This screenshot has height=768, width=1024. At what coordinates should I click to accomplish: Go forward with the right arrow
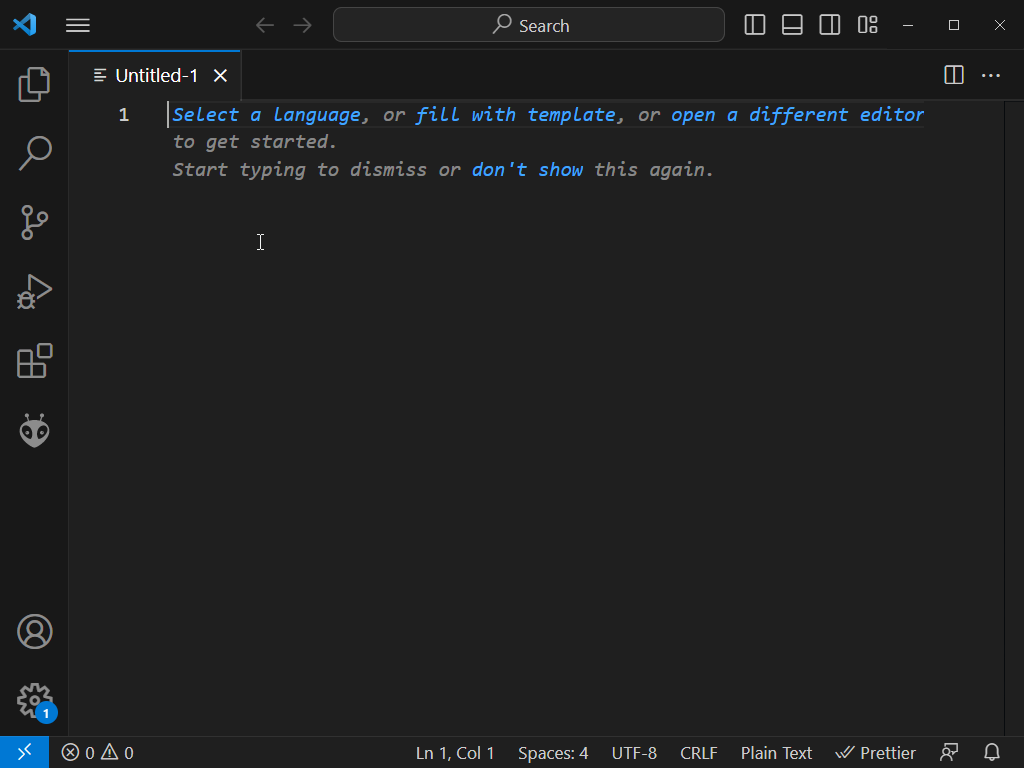point(302,25)
